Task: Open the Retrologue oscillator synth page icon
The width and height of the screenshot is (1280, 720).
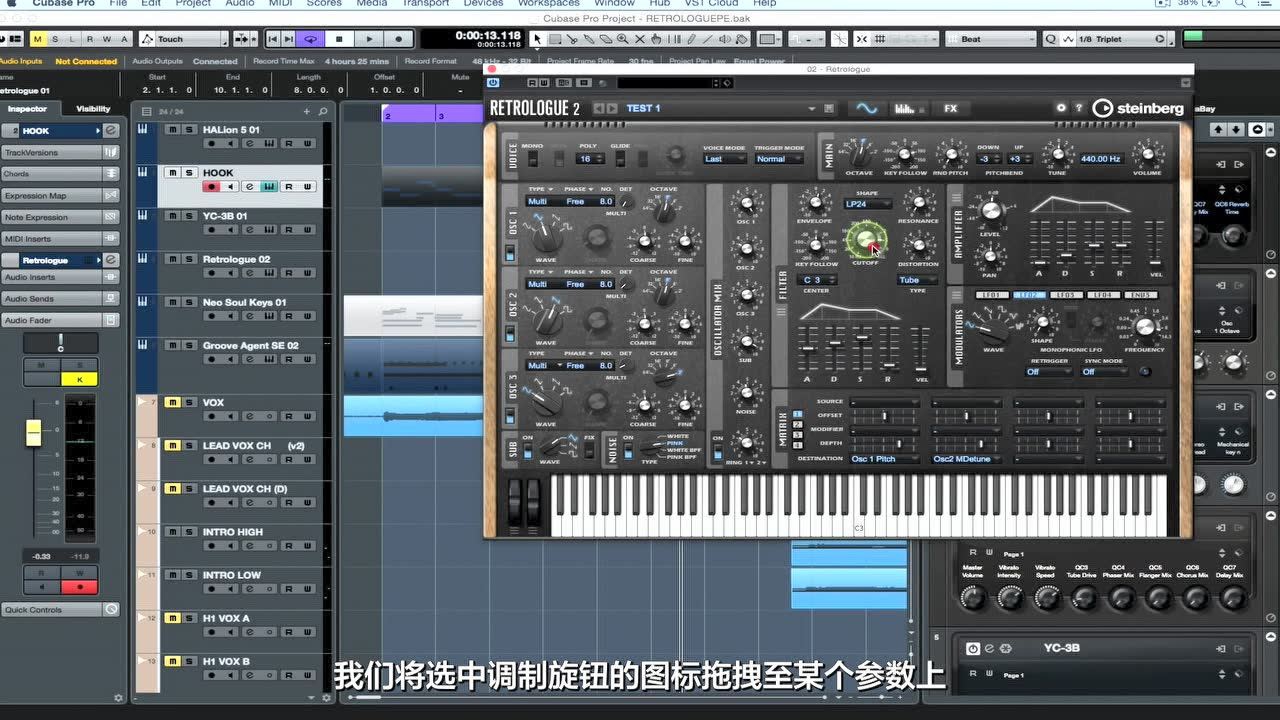Action: [865, 108]
